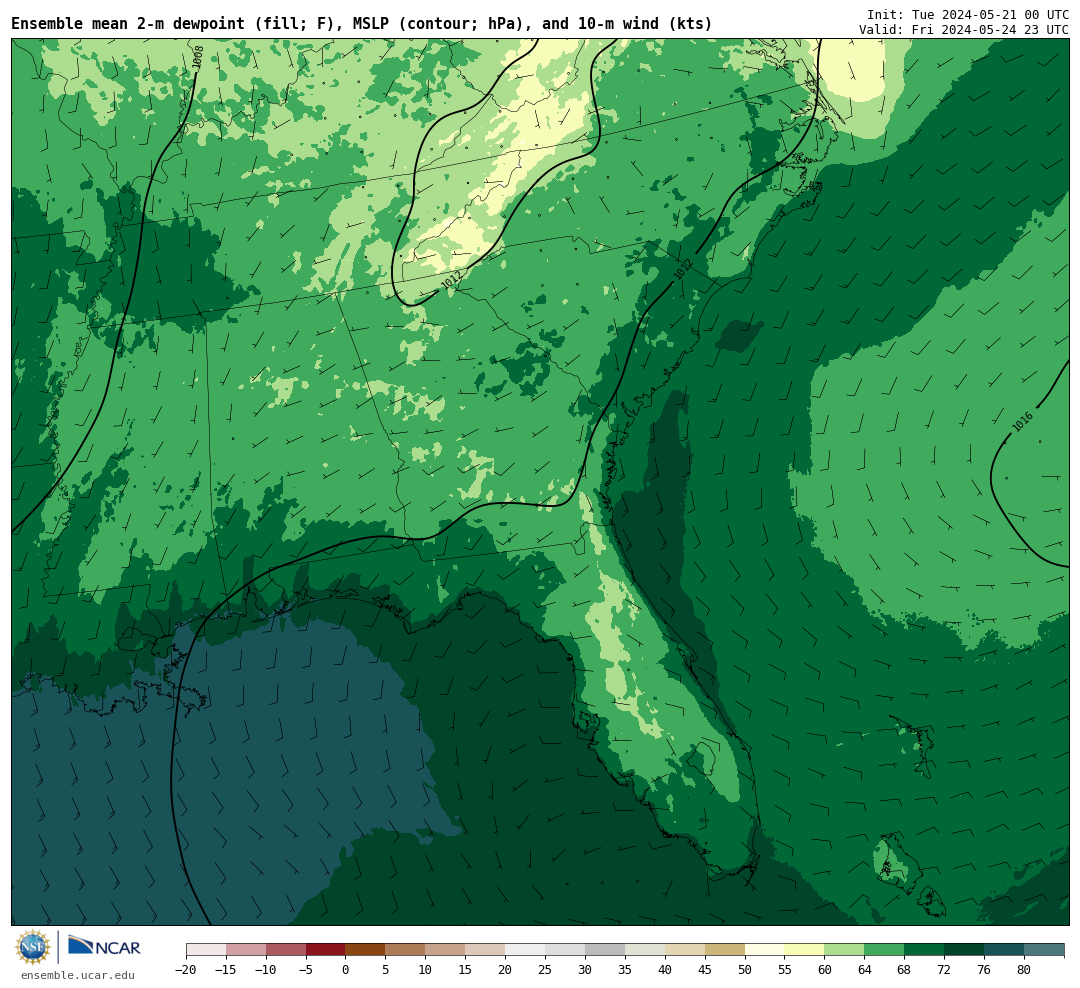Click the colorbar tick label 20

click(506, 969)
